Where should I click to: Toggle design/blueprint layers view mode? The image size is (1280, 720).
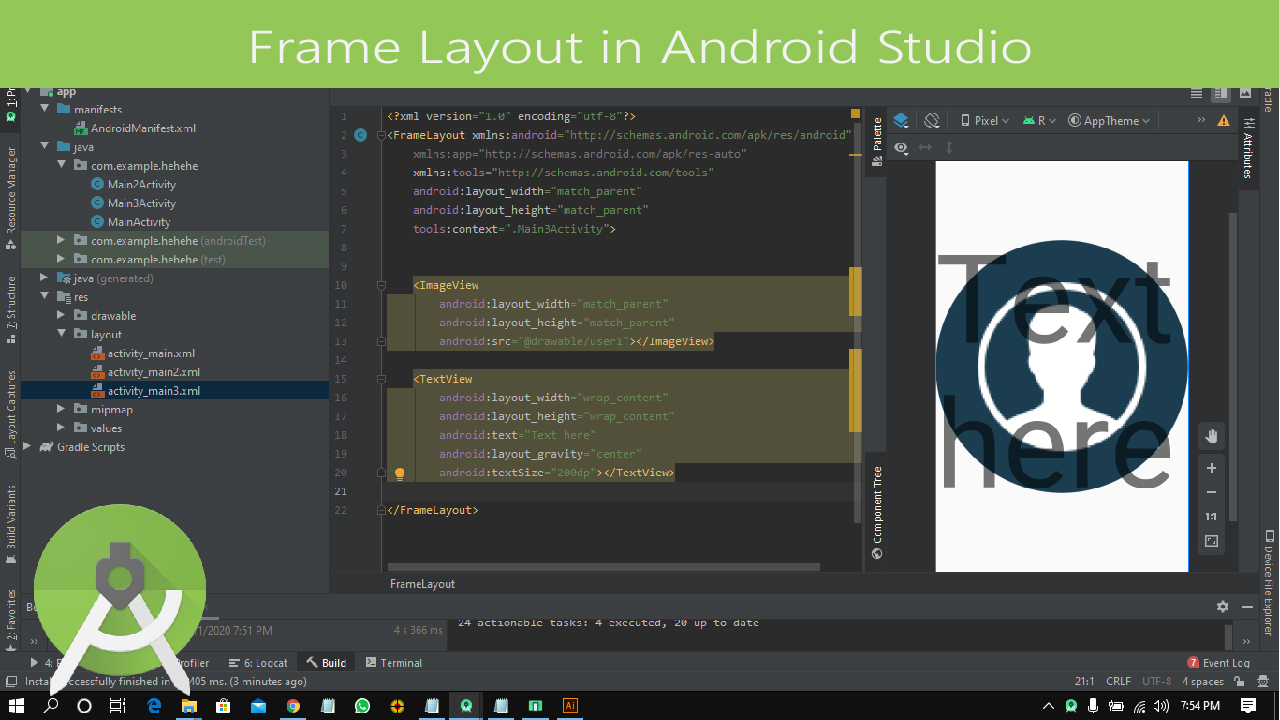point(899,119)
